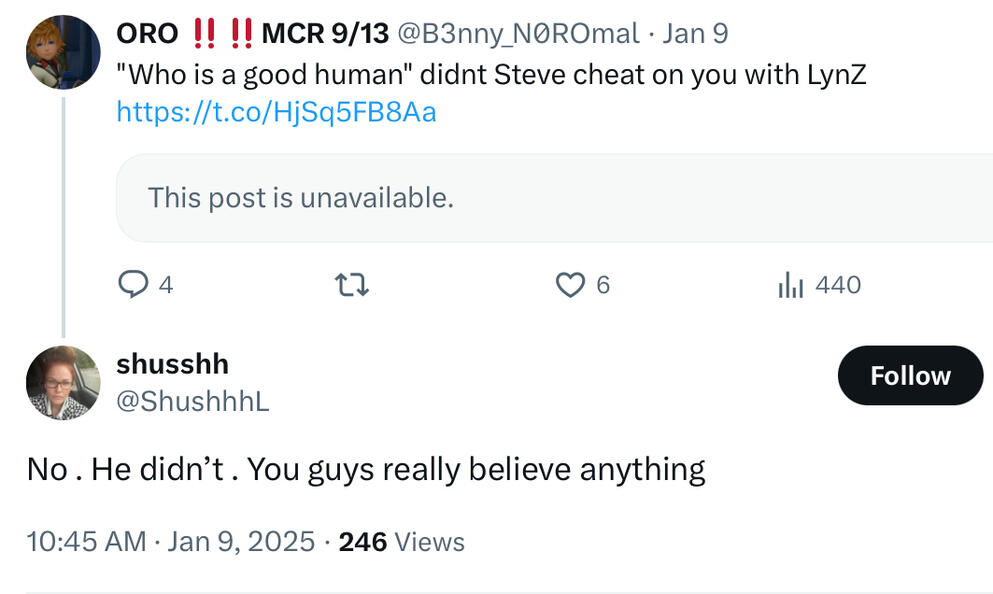
Task: Open the @ShushhhL handle
Action: pyautogui.click(x=192, y=401)
